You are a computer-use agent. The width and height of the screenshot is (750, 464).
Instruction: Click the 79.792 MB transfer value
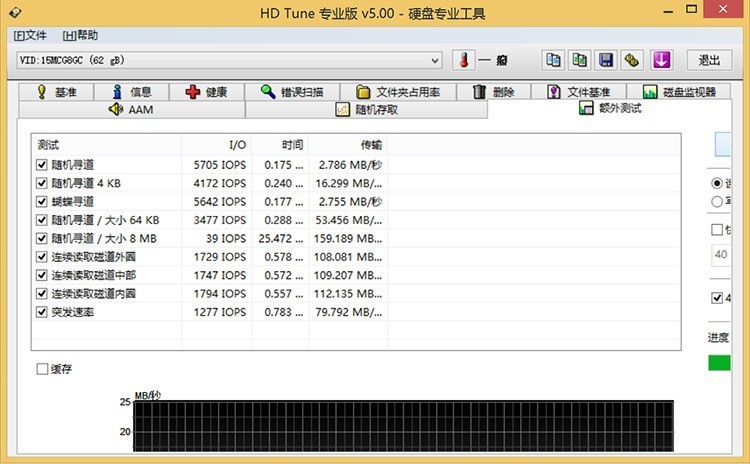pos(349,312)
